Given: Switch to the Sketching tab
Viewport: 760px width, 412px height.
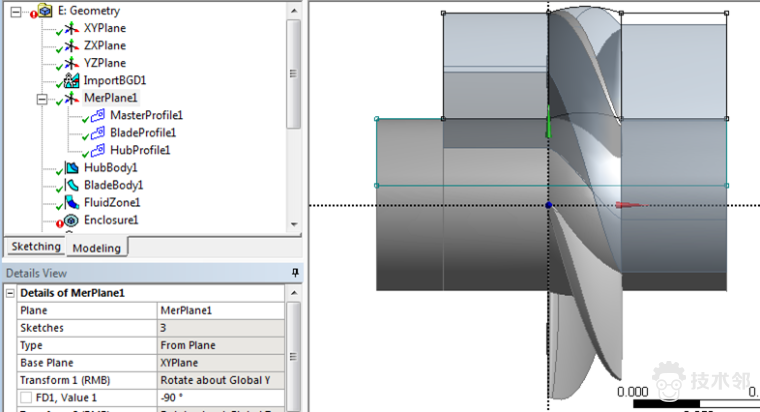Looking at the screenshot, I should tap(36, 246).
